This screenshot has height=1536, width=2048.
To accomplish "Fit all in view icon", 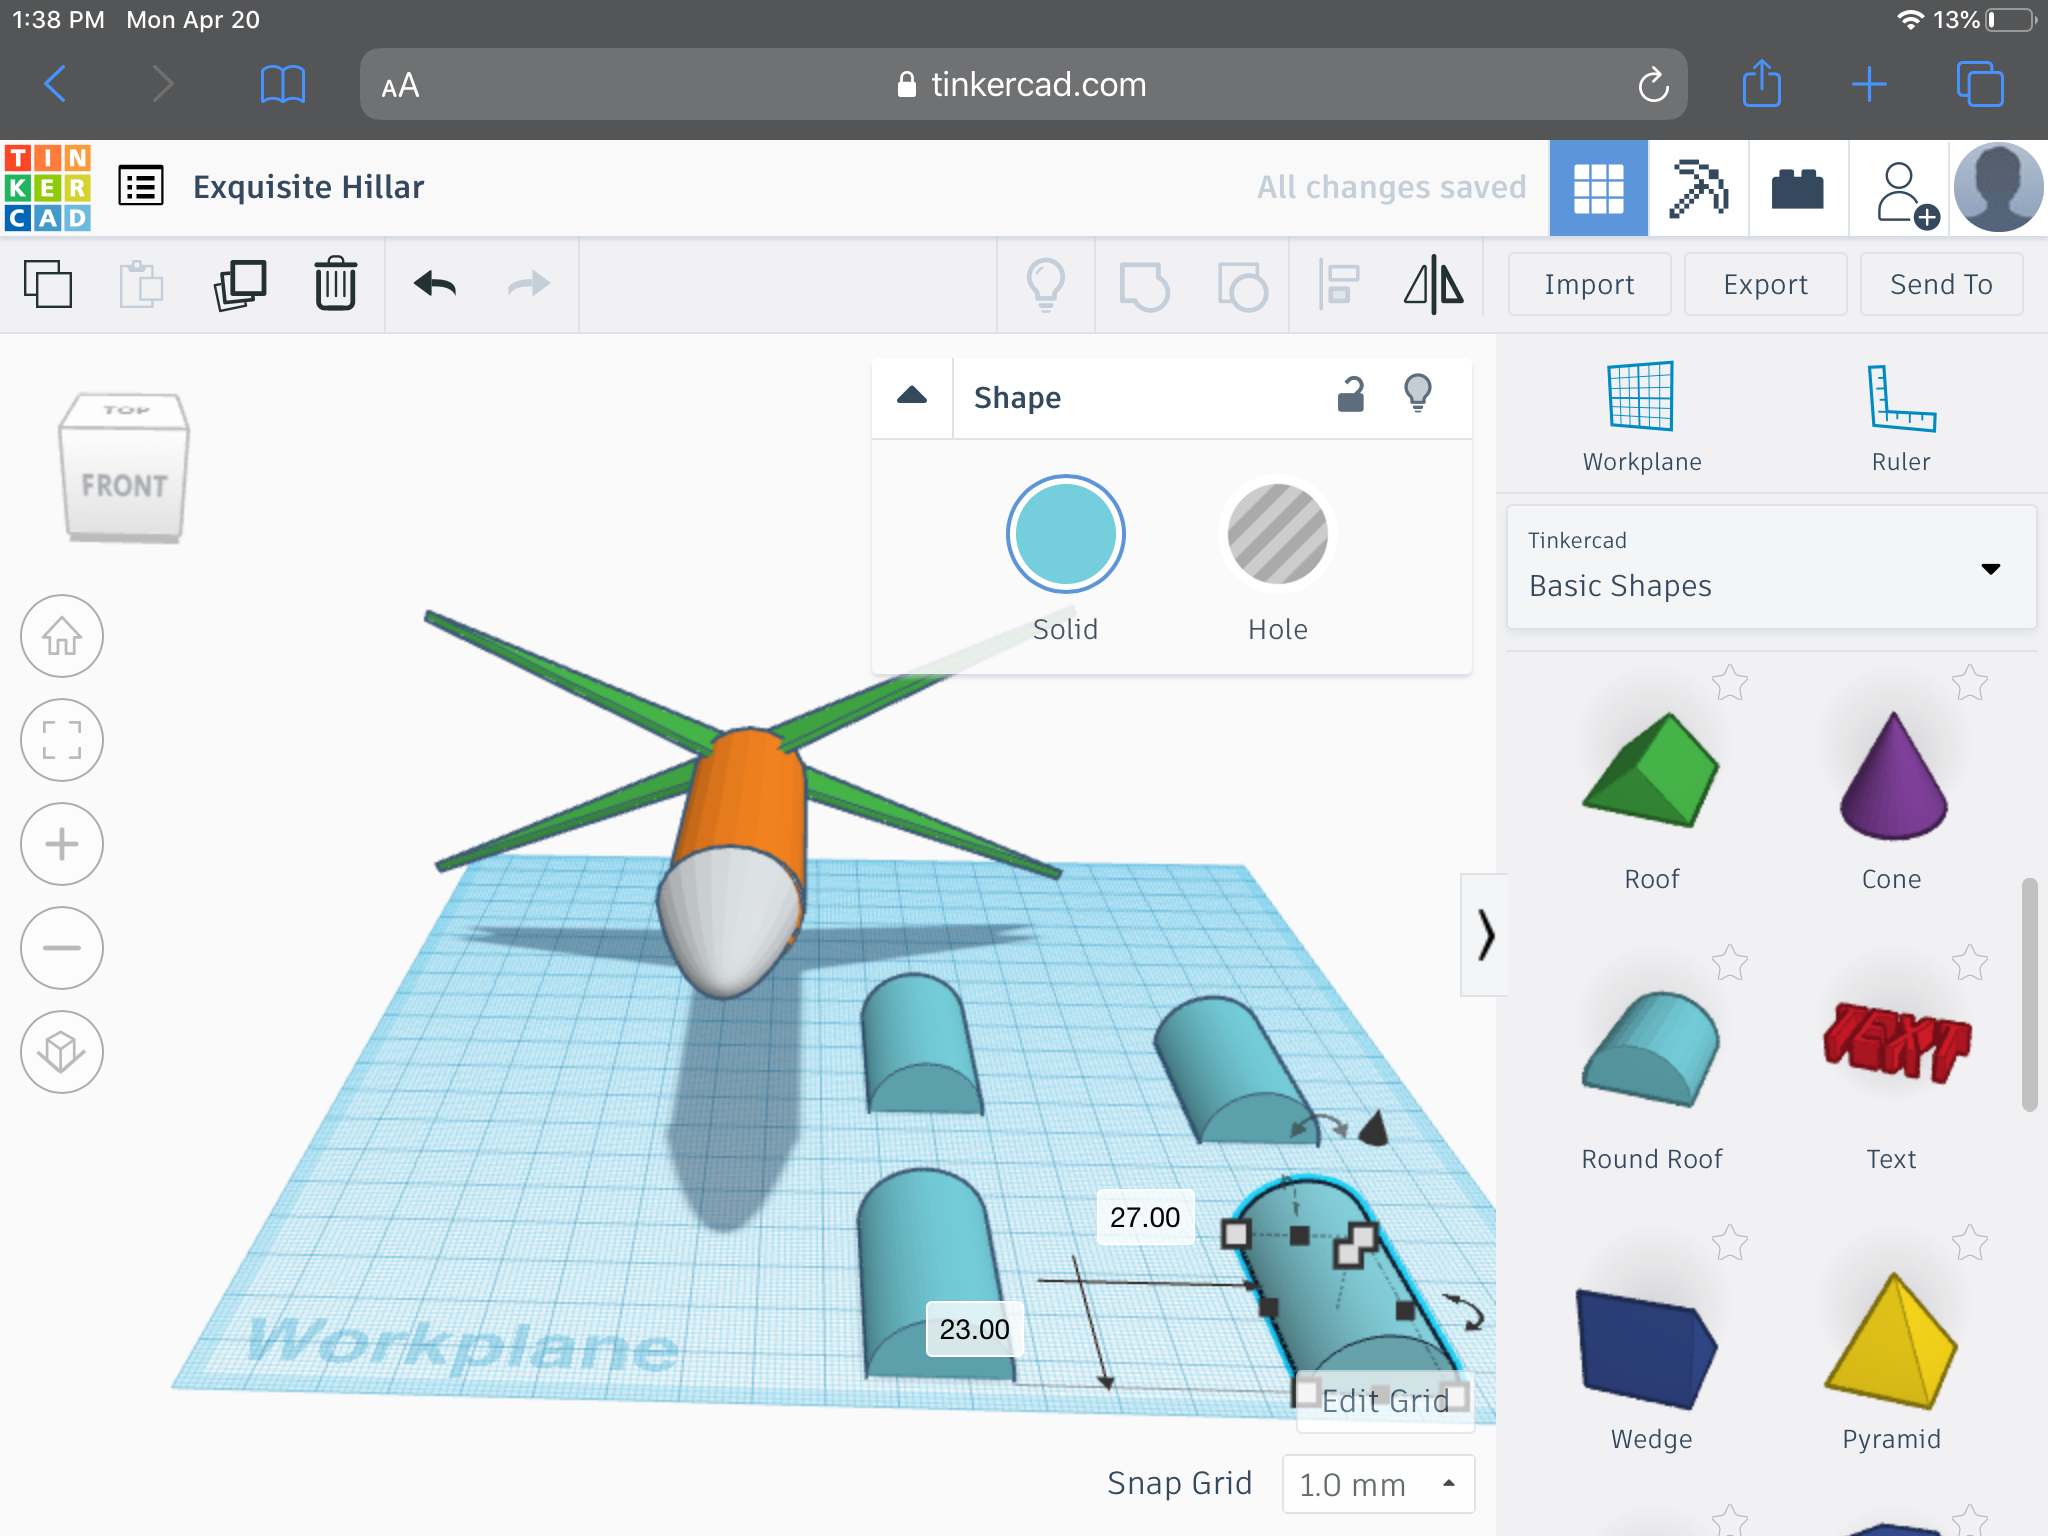I will 62,740.
